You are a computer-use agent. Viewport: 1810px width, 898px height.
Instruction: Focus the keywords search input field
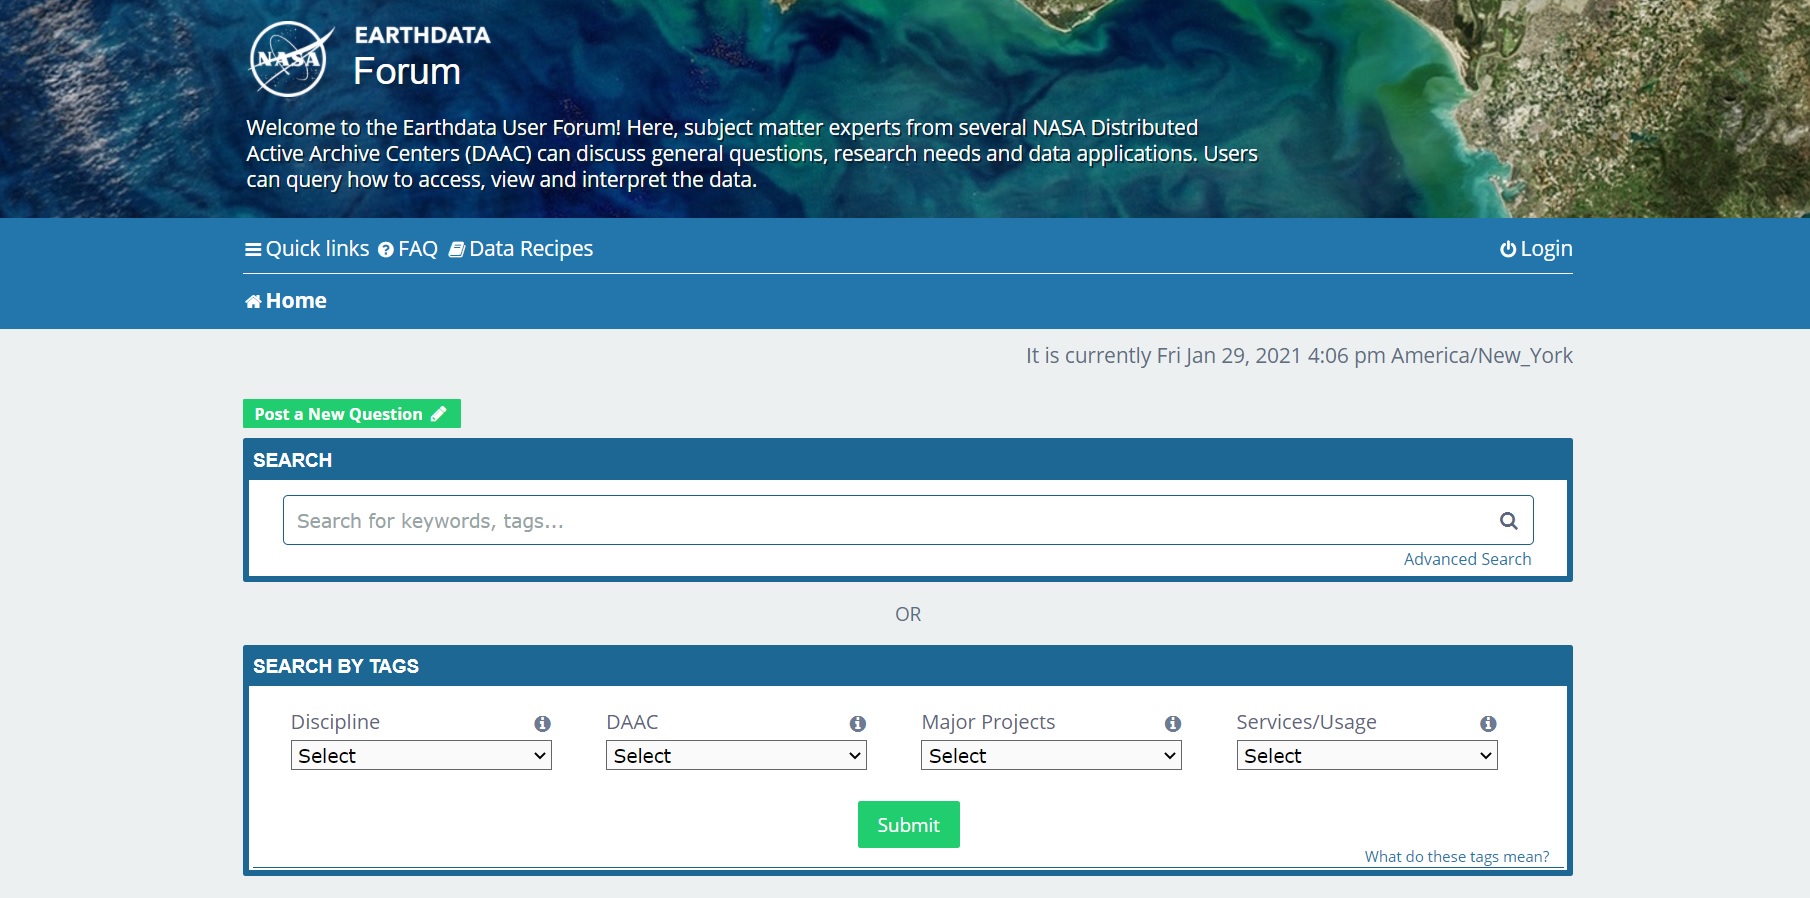click(885, 521)
